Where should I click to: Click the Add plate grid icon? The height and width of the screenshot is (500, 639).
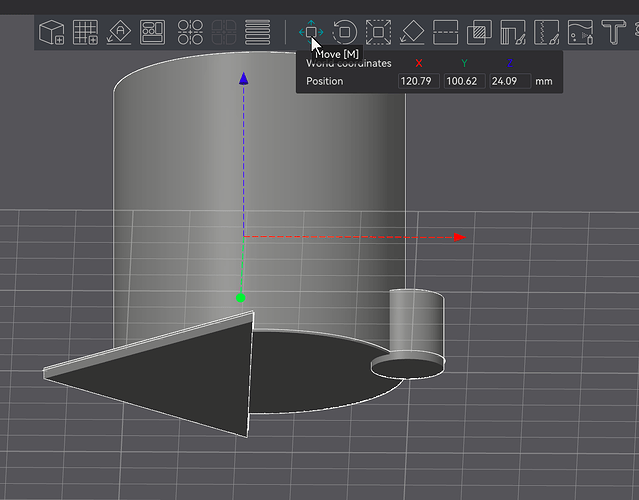(85, 32)
